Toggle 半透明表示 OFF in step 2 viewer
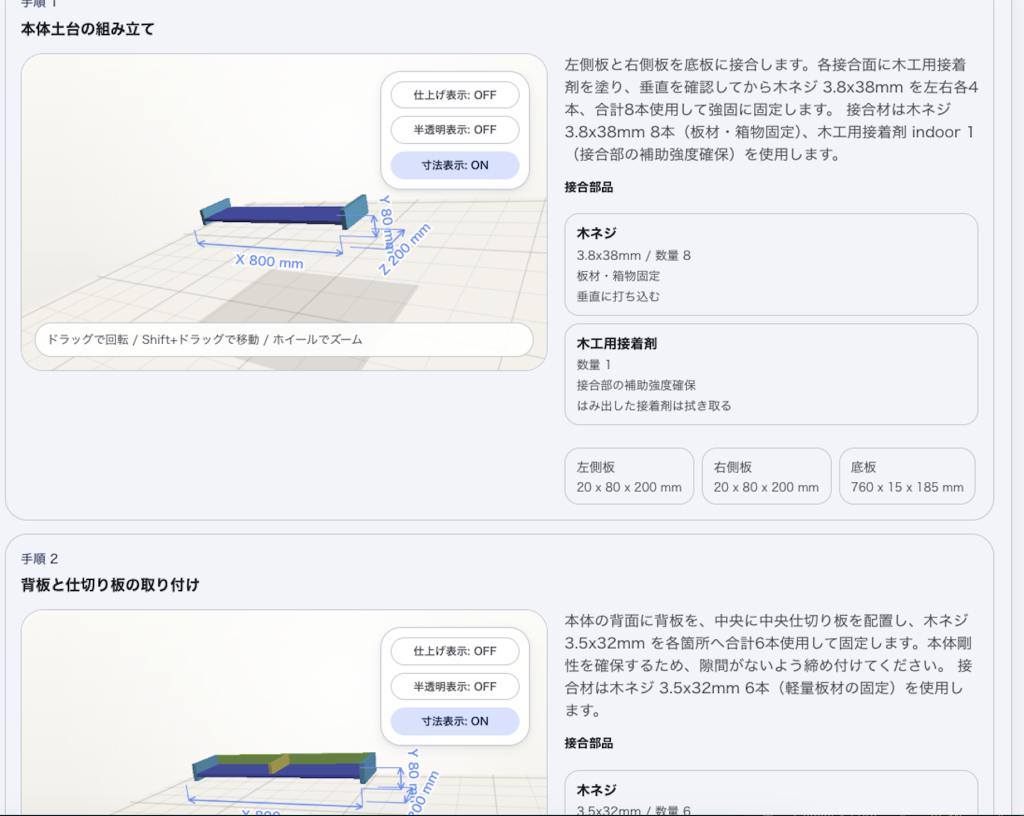This screenshot has width=1024, height=816. click(455, 686)
